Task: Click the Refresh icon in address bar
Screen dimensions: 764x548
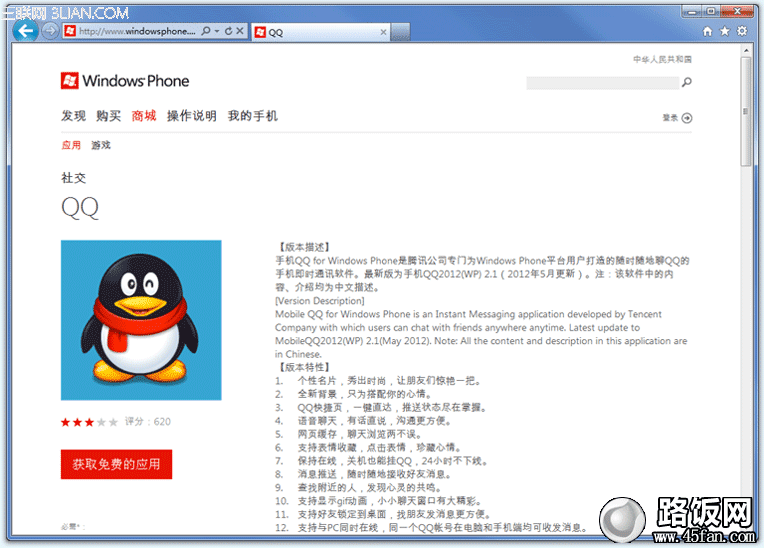Action: point(228,31)
